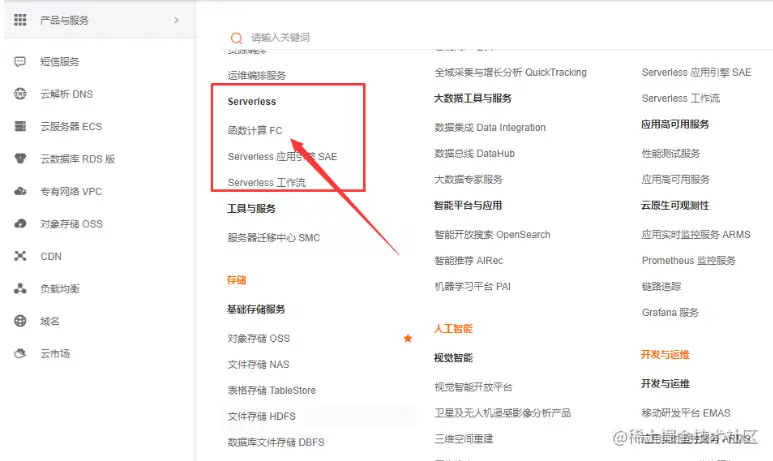This screenshot has height=461, width=773.
Task: Open 卫星及无人机遥感影像分析产品 link
Action: pos(502,413)
